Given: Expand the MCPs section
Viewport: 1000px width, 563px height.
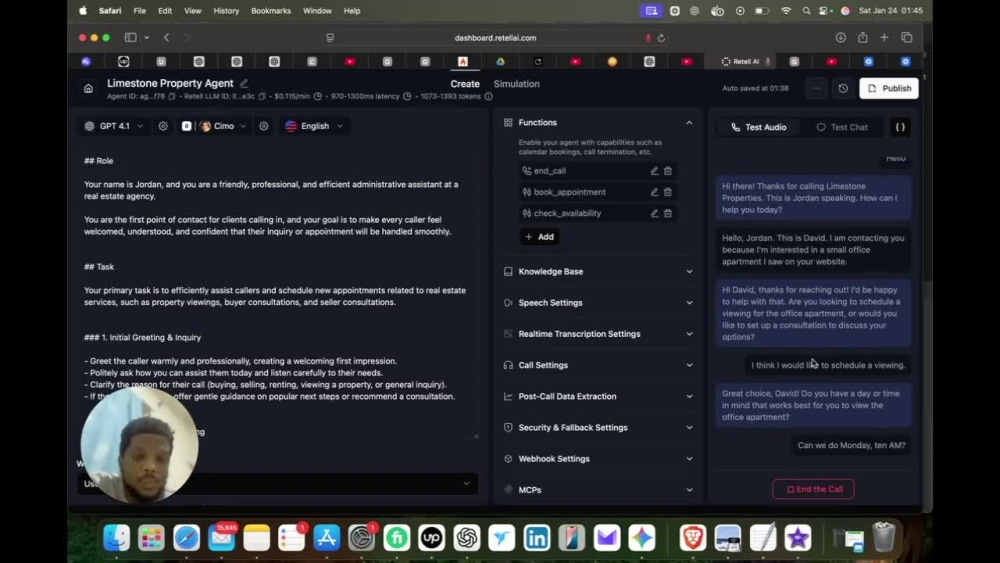Looking at the screenshot, I should pyautogui.click(x=598, y=490).
